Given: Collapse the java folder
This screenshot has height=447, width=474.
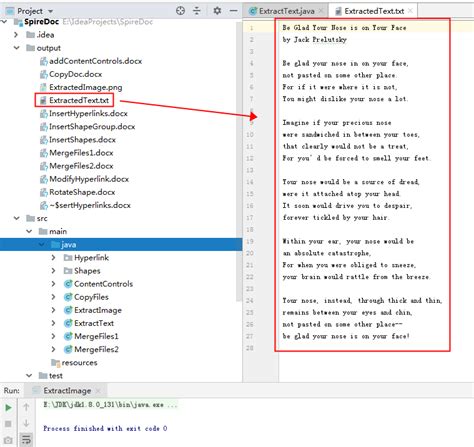Looking at the screenshot, I should (42, 244).
